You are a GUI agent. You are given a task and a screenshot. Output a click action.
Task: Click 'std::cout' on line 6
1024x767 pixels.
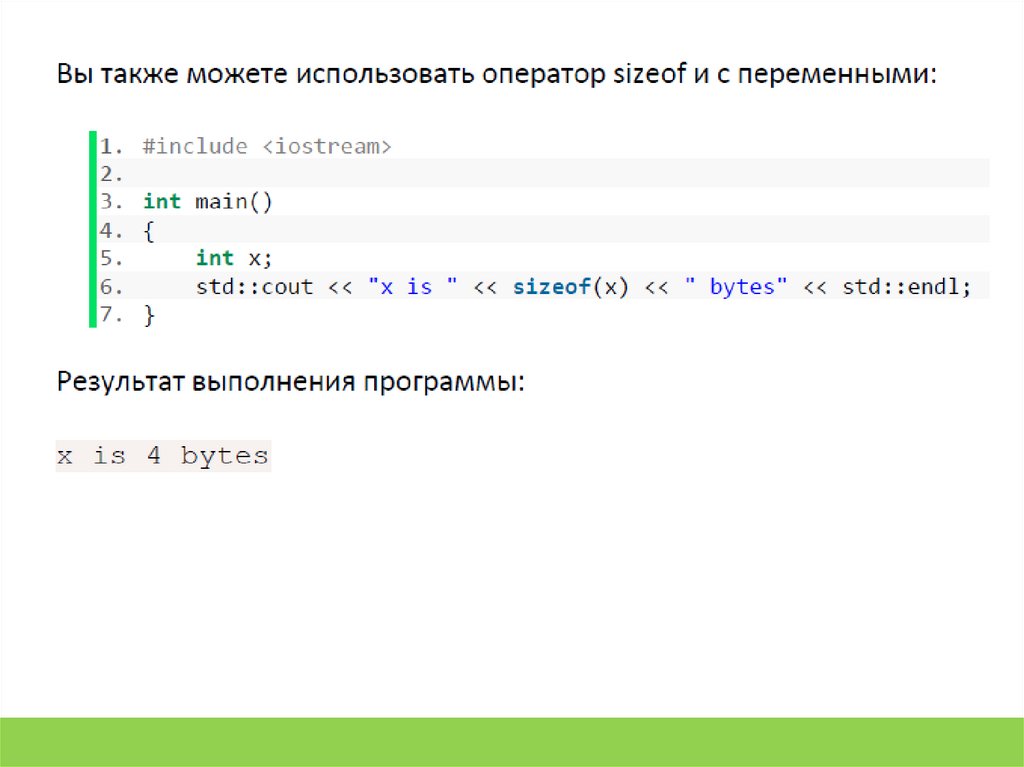pos(255,287)
